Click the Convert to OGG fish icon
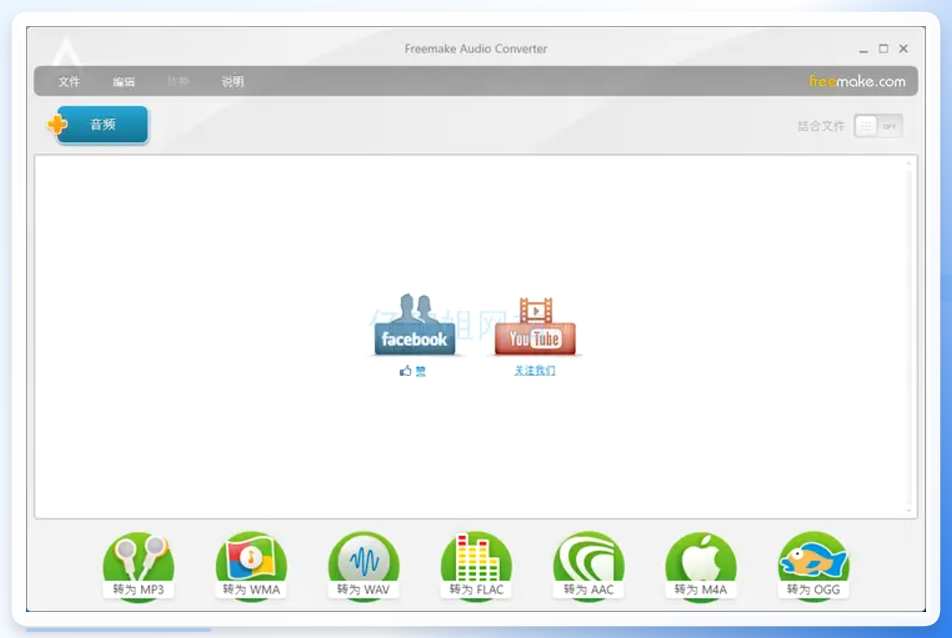This screenshot has height=638, width=952. point(813,566)
